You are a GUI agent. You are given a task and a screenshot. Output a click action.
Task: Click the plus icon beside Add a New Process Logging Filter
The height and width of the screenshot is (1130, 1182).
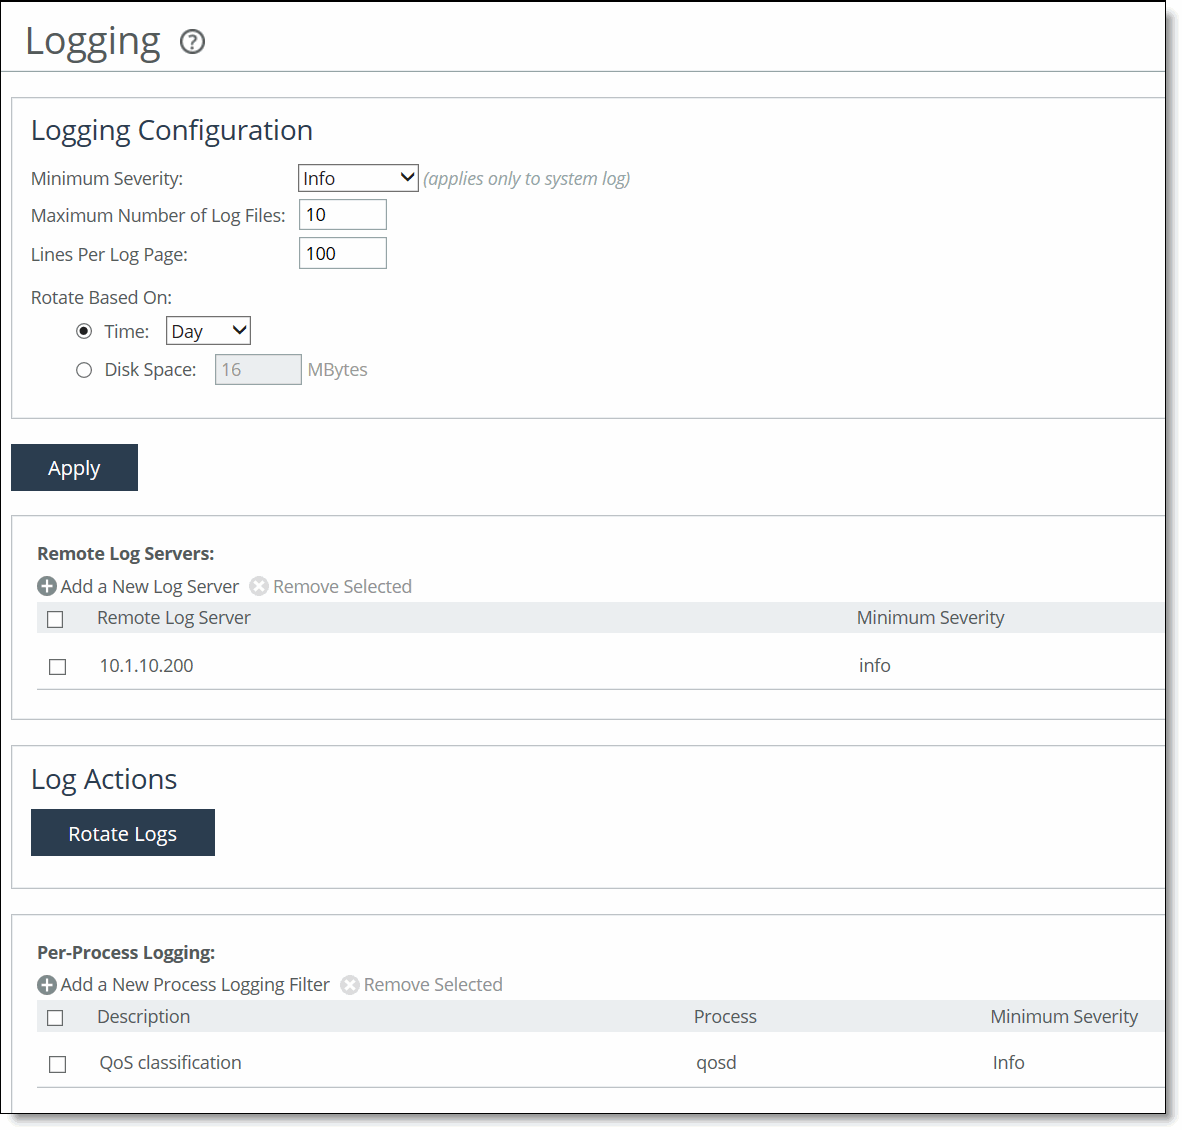pos(46,985)
